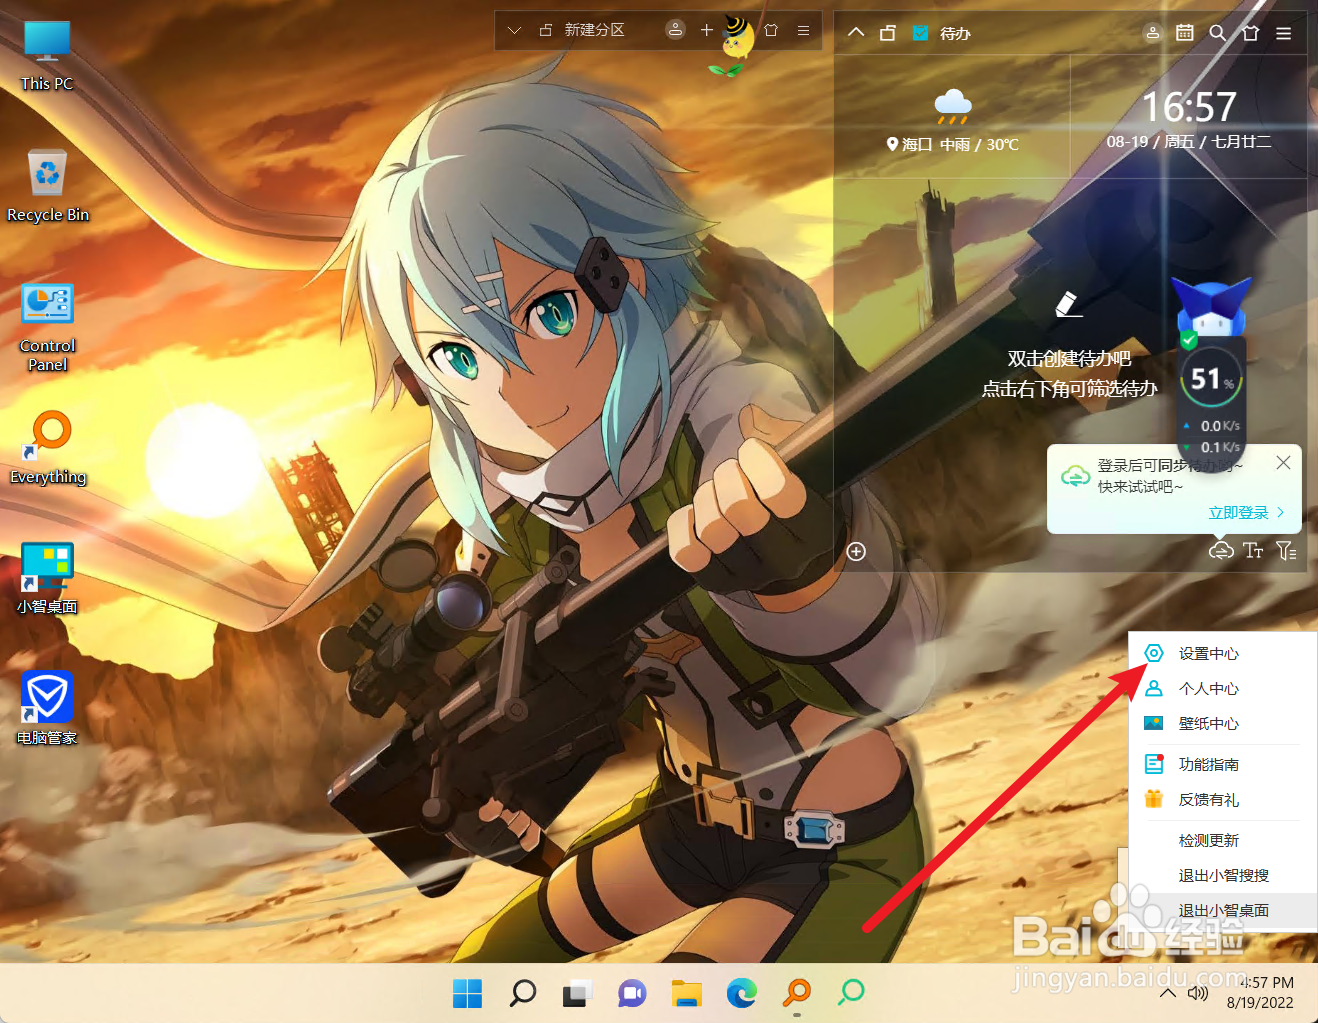
Task: Open File Explorer from the taskbar
Action: click(687, 993)
